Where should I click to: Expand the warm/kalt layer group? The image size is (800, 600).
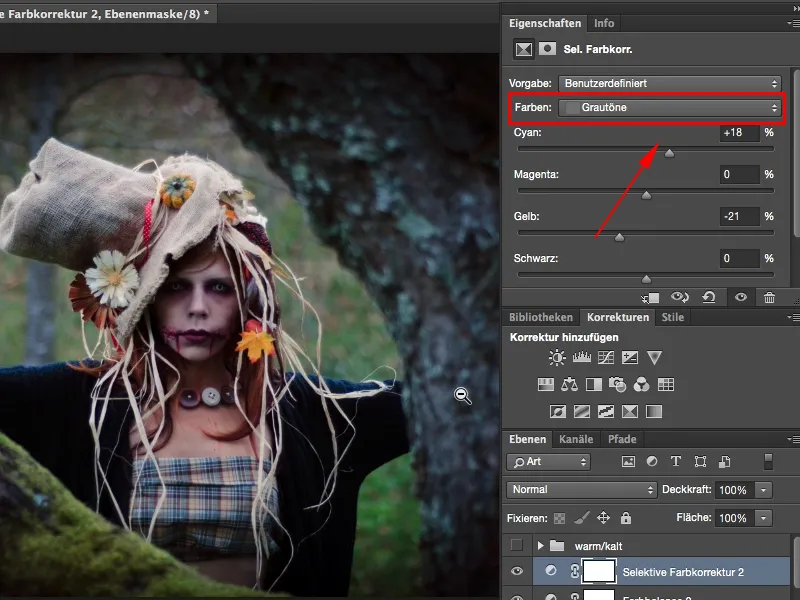[540, 546]
